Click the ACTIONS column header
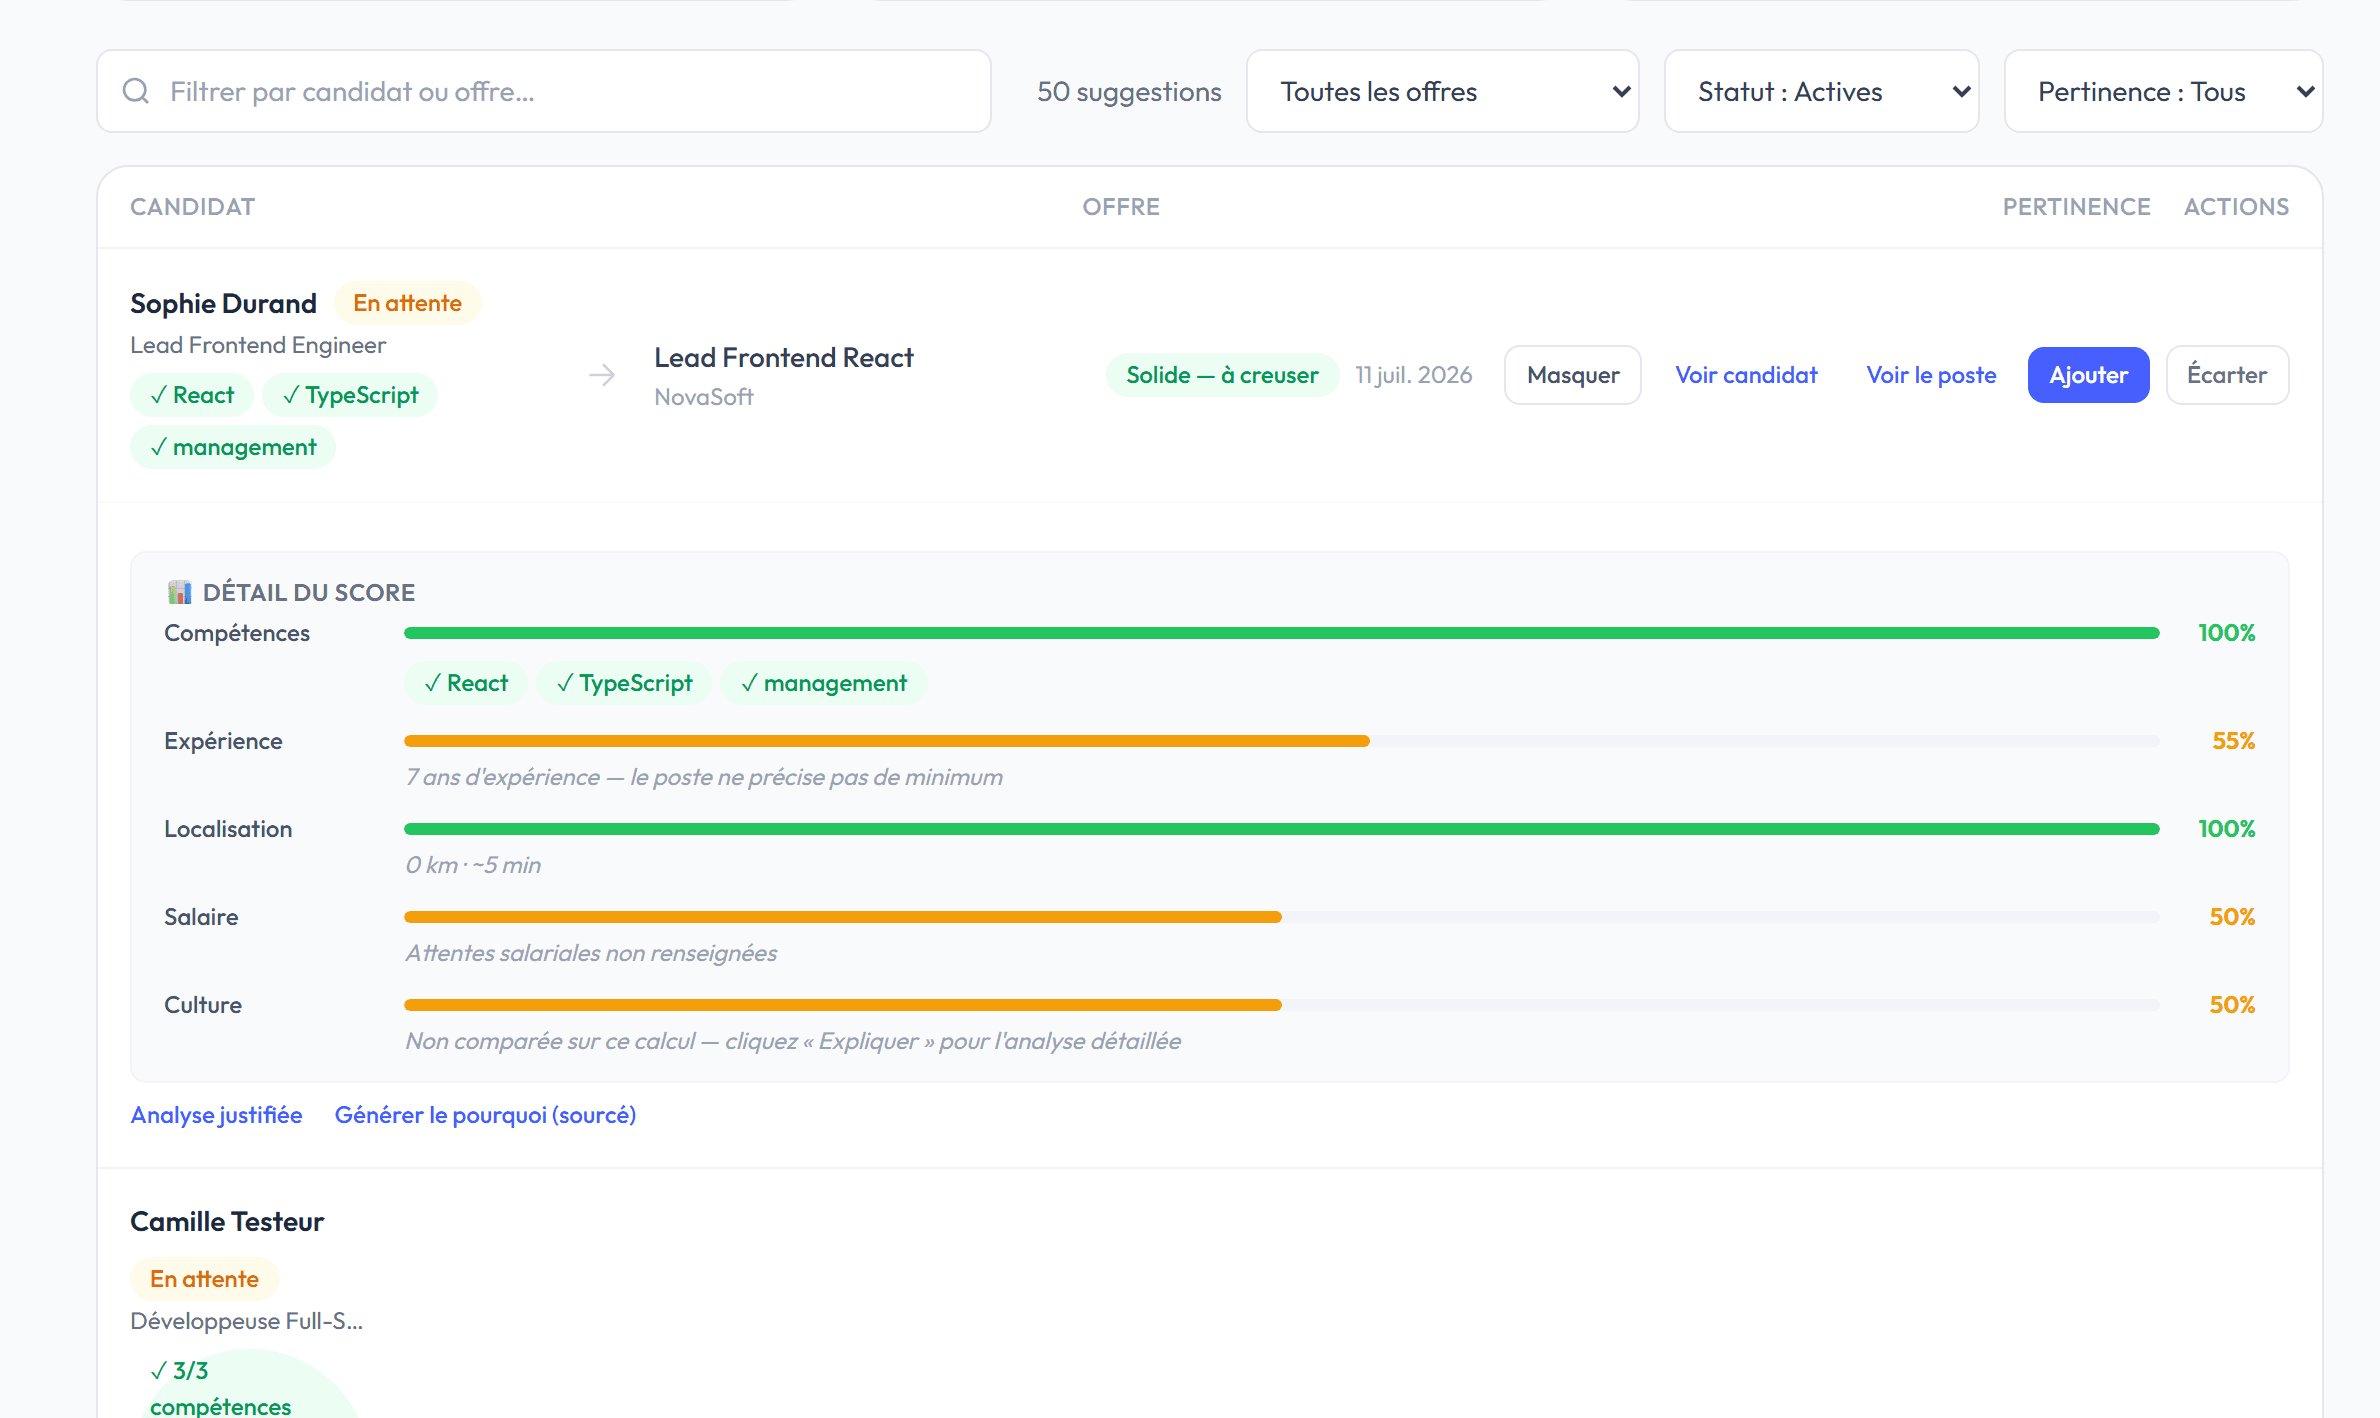Image resolution: width=2380 pixels, height=1418 pixels. 2236,207
